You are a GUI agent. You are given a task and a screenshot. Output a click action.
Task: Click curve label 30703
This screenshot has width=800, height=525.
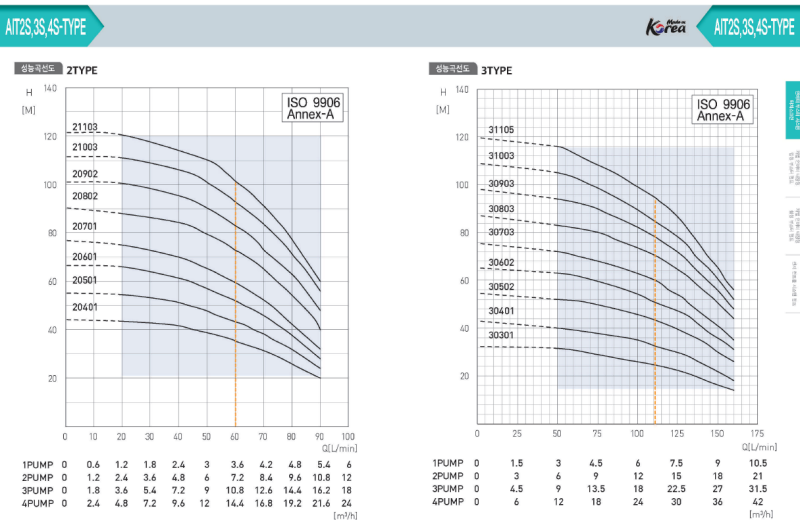501,232
